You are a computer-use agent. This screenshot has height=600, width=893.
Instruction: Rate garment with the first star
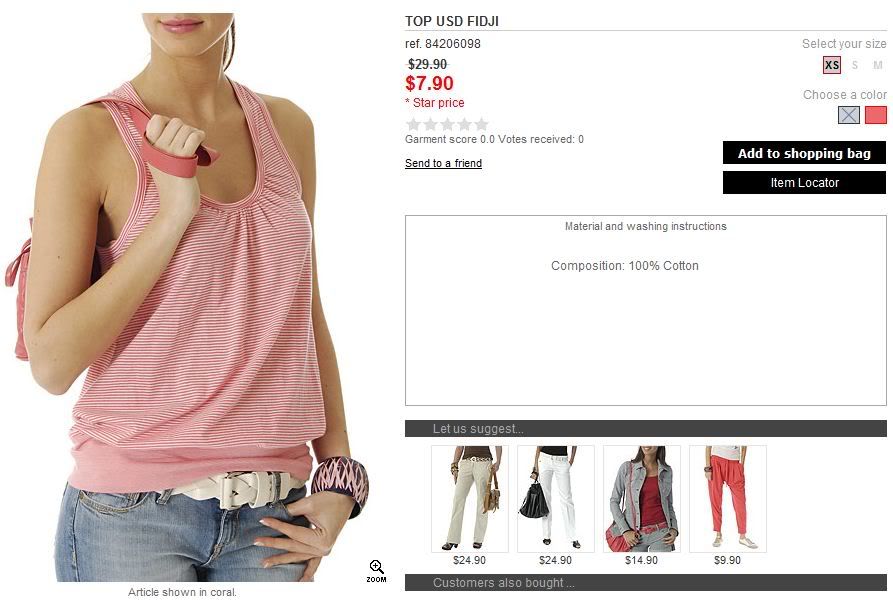(413, 124)
